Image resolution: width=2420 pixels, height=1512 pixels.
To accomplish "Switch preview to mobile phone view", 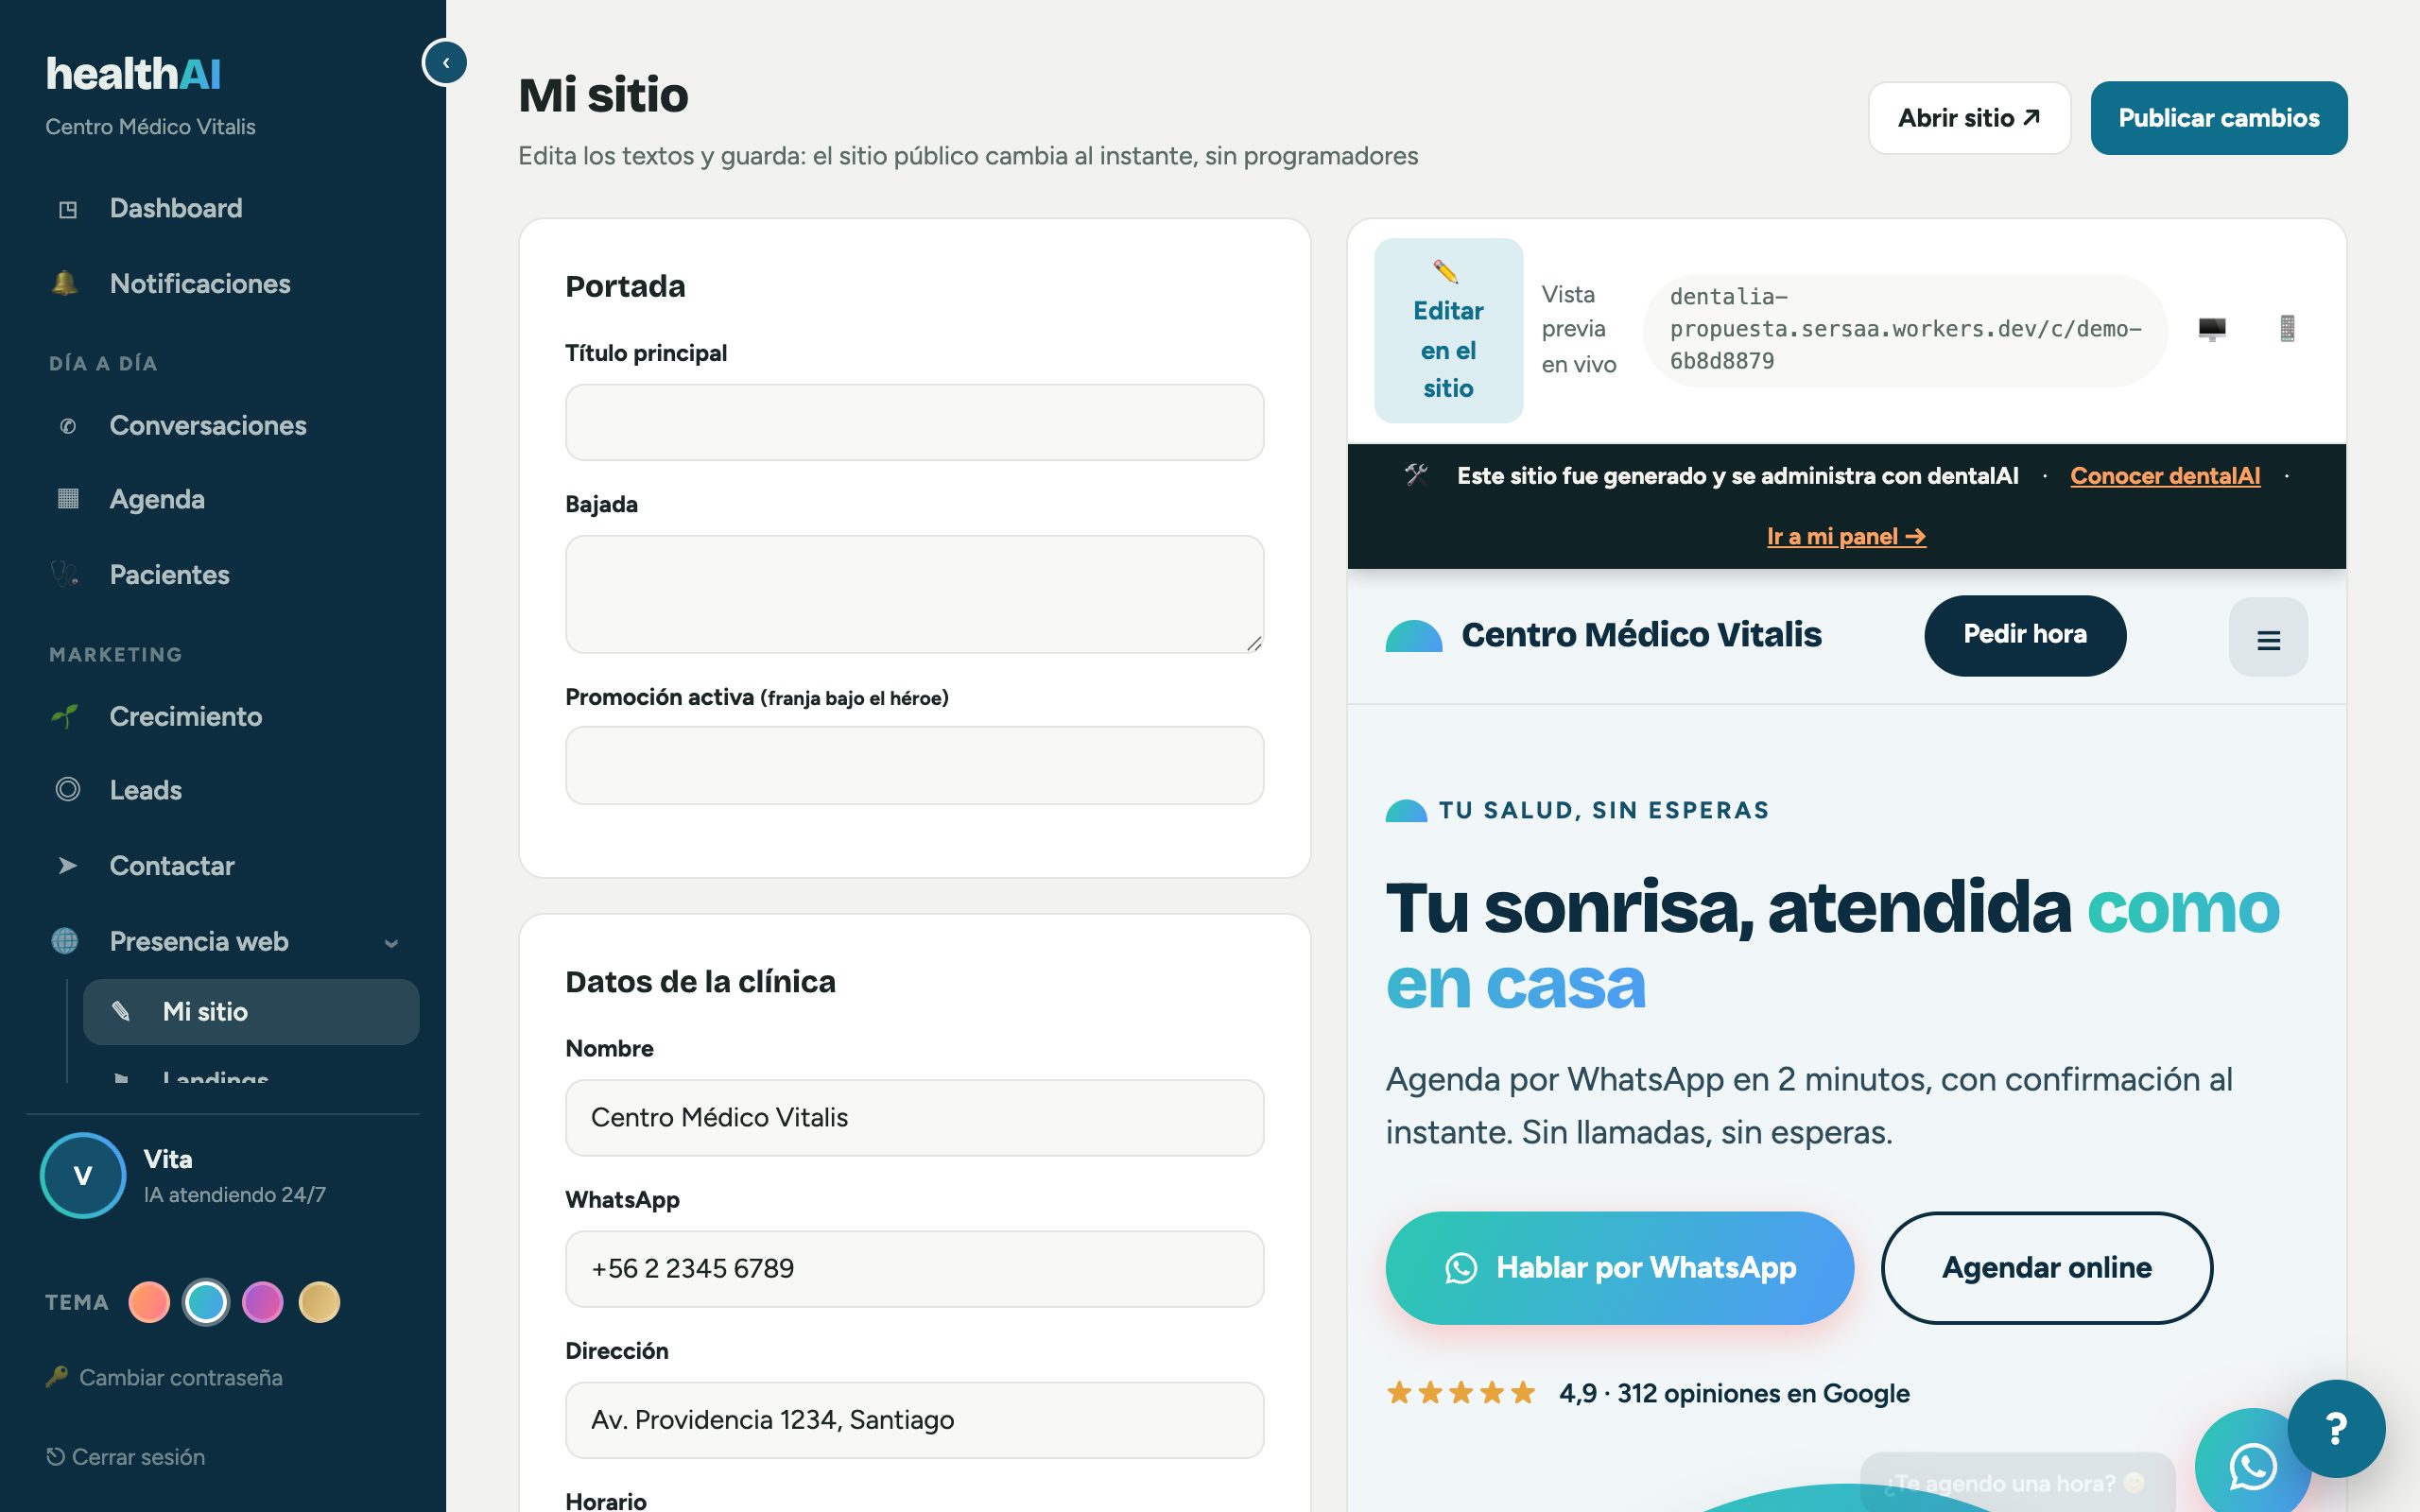I will [2287, 328].
